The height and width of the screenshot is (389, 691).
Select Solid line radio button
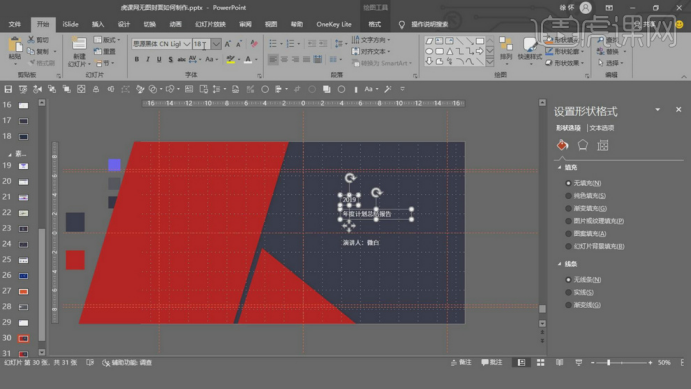click(x=568, y=292)
